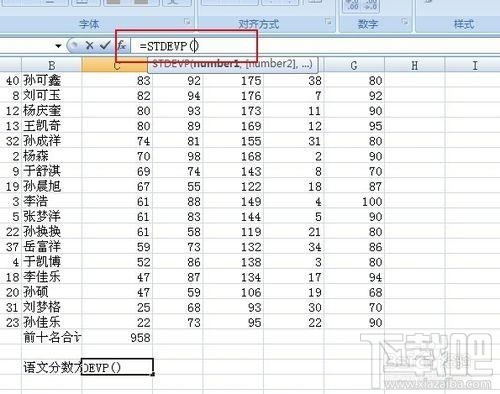The height and width of the screenshot is (394, 500).
Task: Select column G header
Action: pyautogui.click(x=354, y=65)
